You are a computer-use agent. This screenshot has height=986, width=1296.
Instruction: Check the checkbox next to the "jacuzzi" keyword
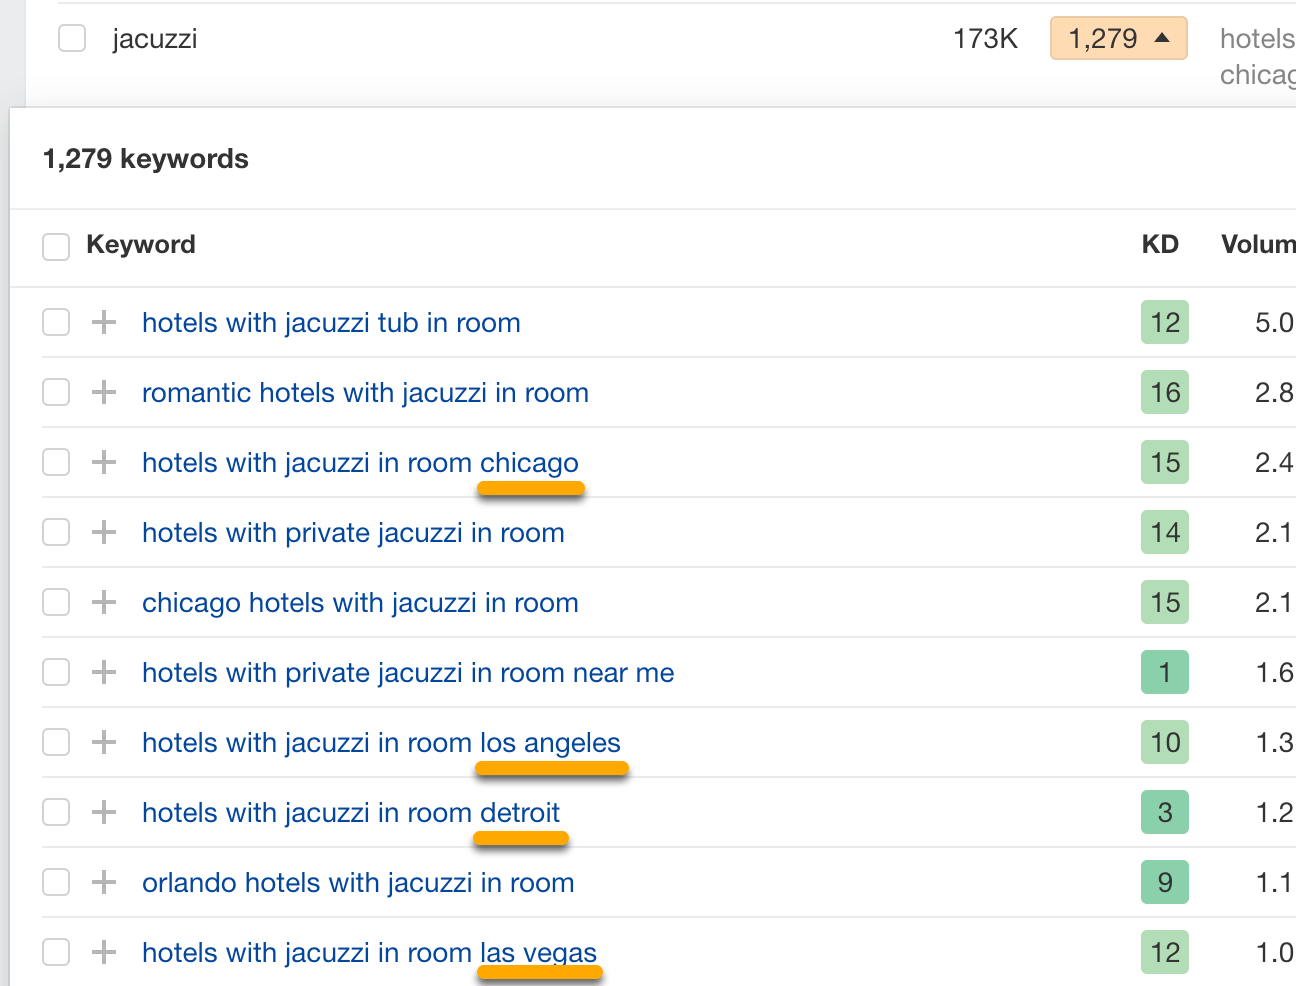70,38
